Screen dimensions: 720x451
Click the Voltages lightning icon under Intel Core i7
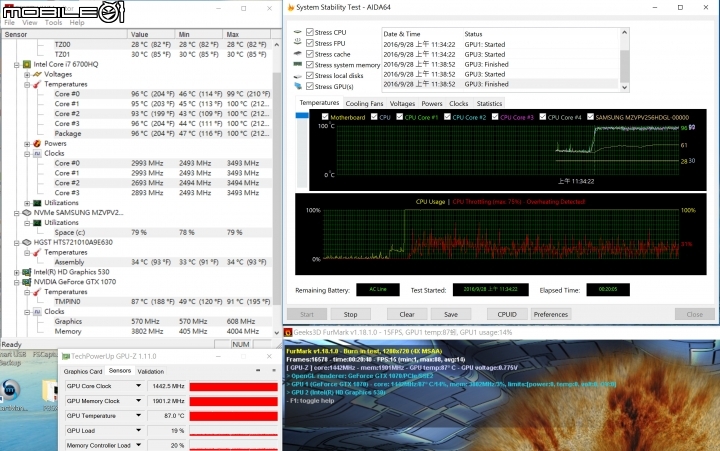(37, 74)
